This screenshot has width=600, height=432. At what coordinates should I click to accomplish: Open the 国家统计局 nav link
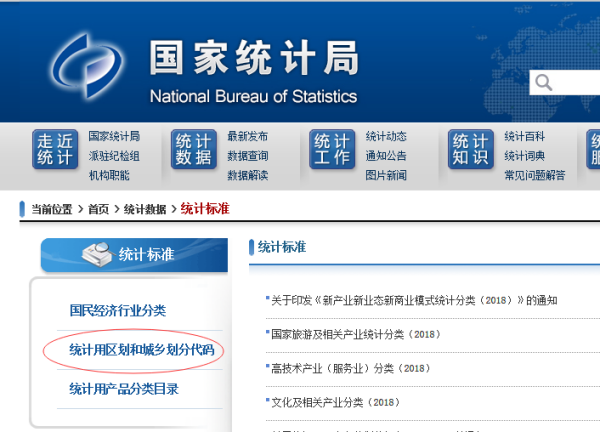pos(114,136)
